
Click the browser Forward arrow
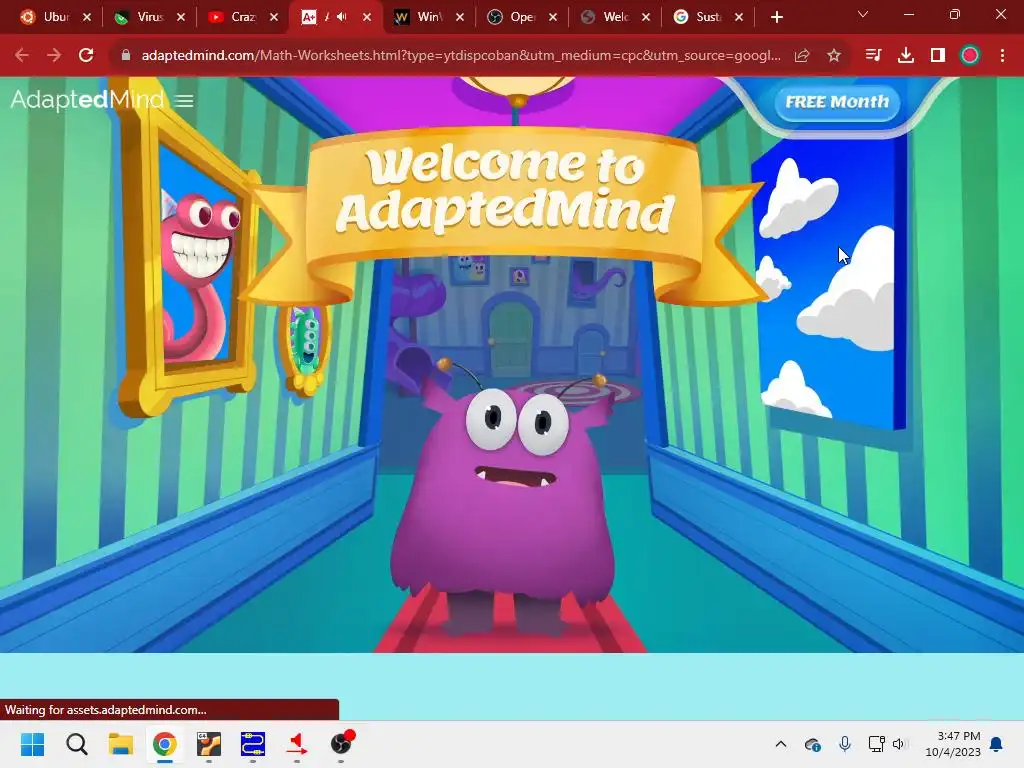(x=54, y=56)
